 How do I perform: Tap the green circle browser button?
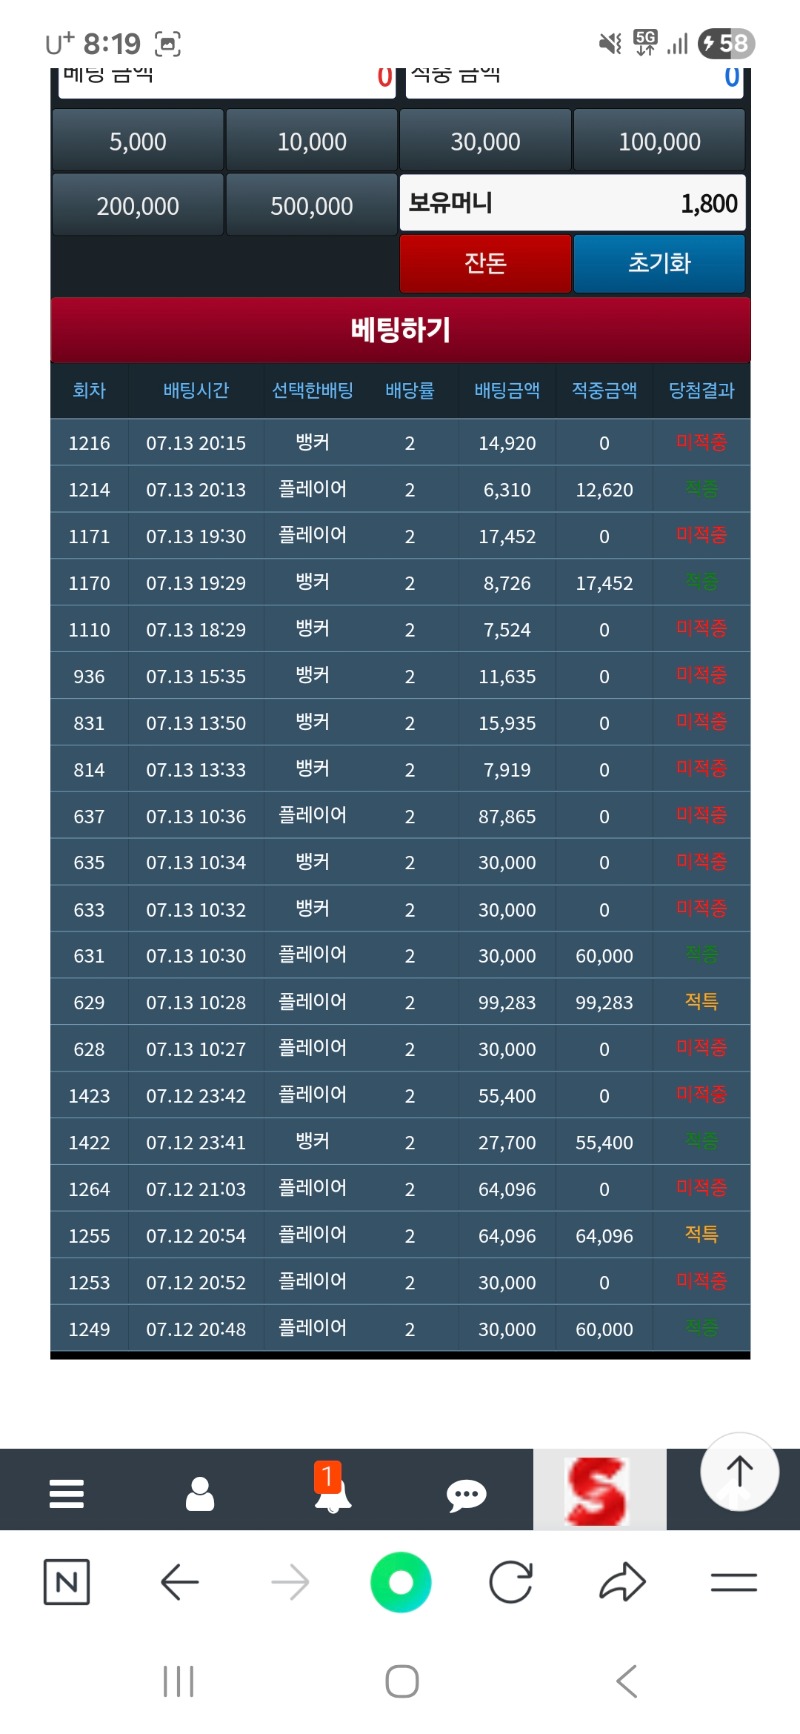pyautogui.click(x=400, y=1582)
